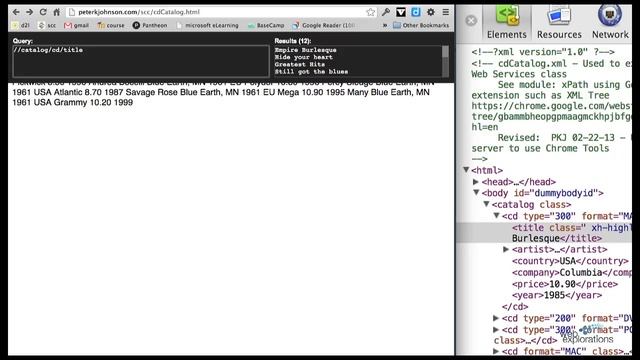Expand the cd type="200" node
Screen dimensions: 640x360
tap(496, 318)
